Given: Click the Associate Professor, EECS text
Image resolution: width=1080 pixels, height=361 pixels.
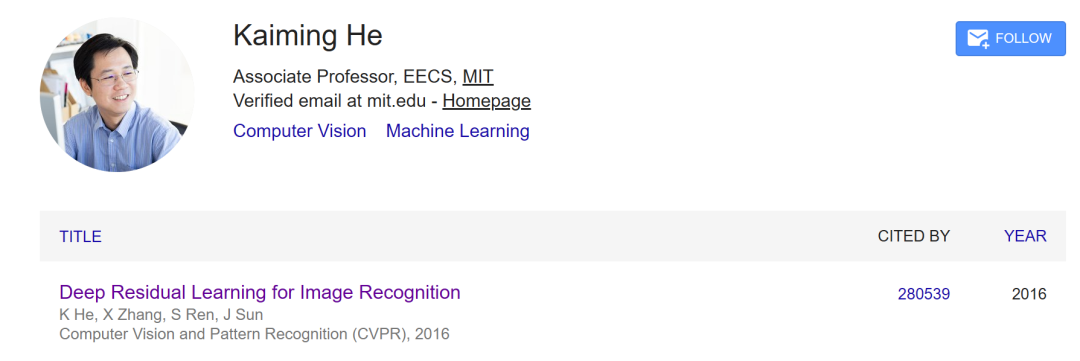Looking at the screenshot, I should pos(345,76).
